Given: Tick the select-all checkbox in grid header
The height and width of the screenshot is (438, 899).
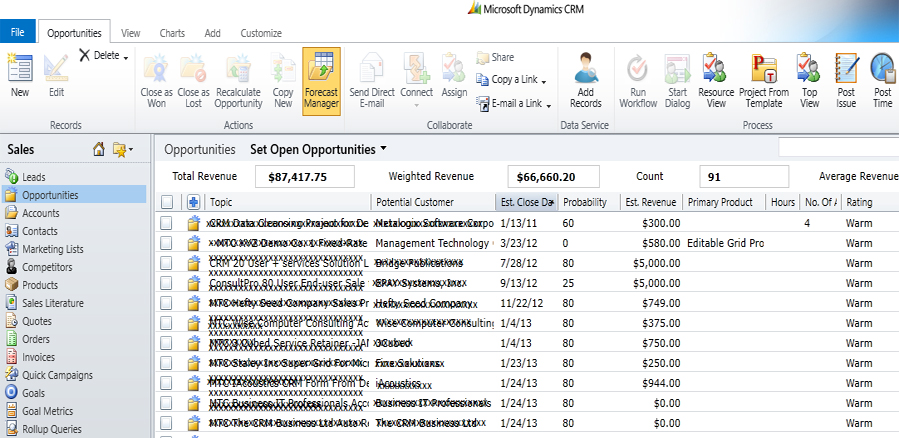Looking at the screenshot, I should click(167, 202).
